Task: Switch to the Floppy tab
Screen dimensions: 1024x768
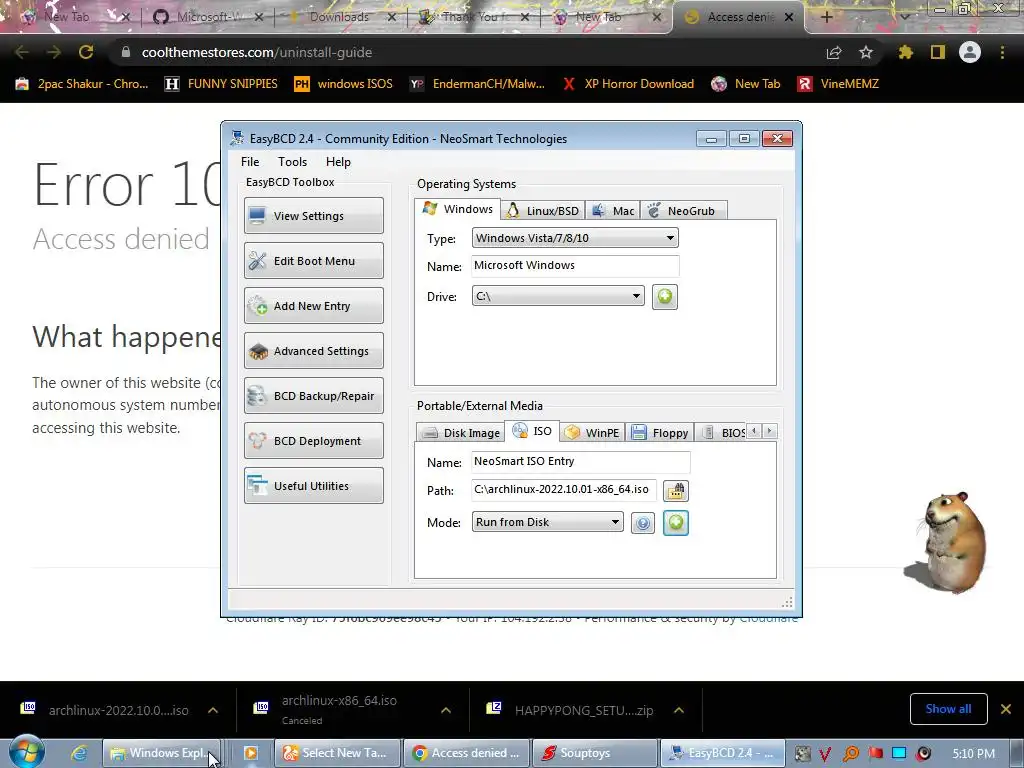Action: [x=660, y=433]
